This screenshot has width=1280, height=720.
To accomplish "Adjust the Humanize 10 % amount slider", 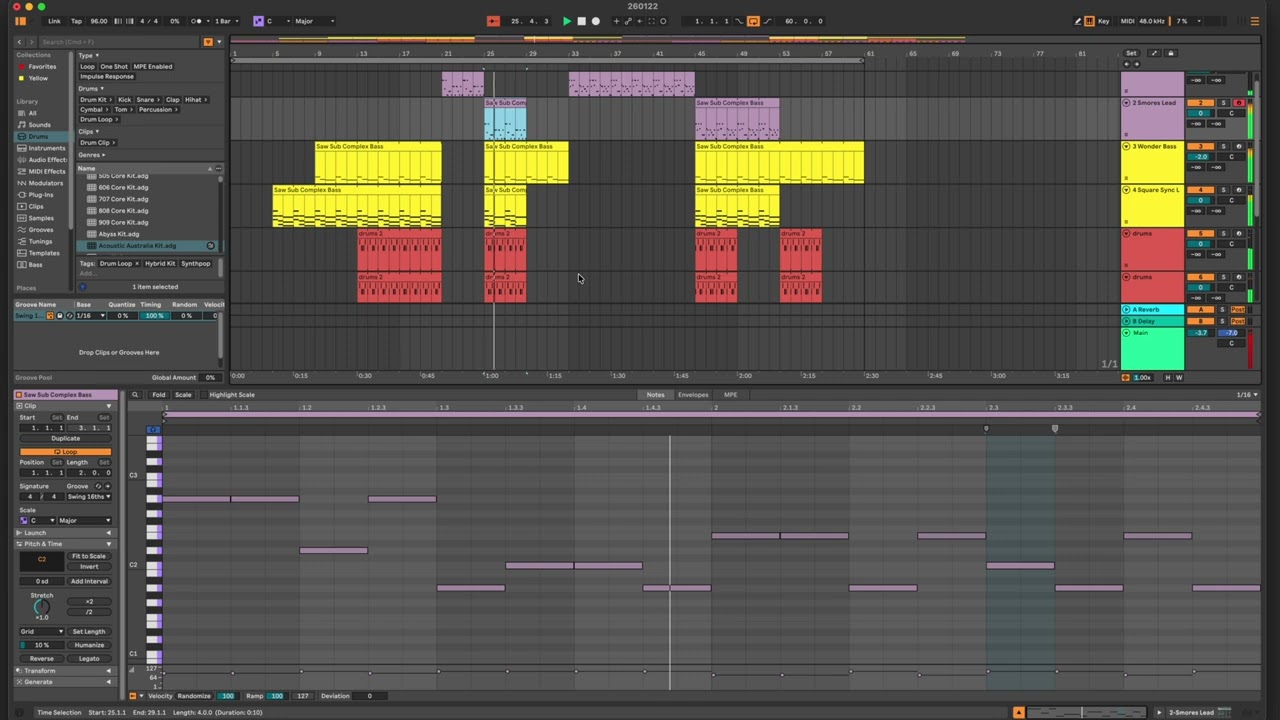I will click(x=41, y=645).
